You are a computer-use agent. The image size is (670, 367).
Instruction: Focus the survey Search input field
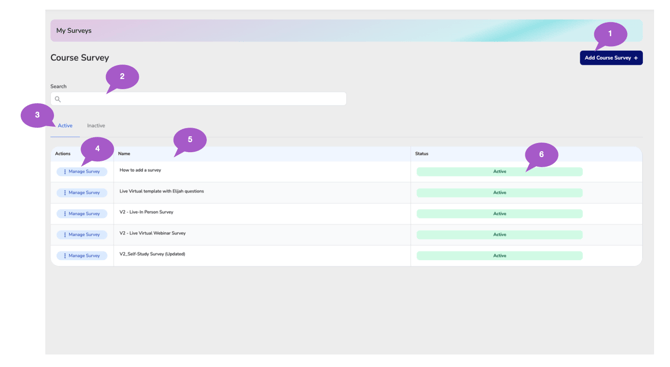pos(198,99)
